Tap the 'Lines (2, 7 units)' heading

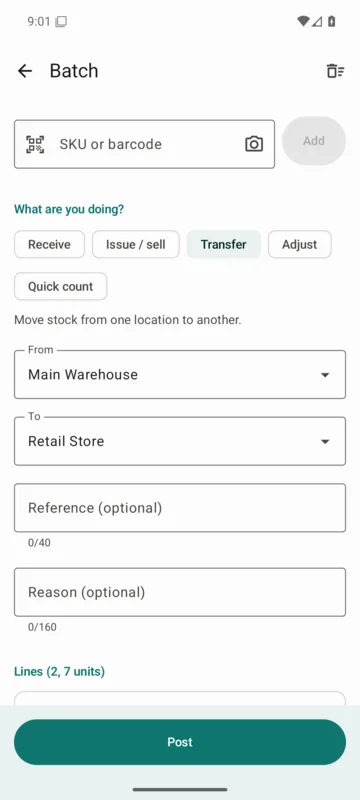[59, 671]
